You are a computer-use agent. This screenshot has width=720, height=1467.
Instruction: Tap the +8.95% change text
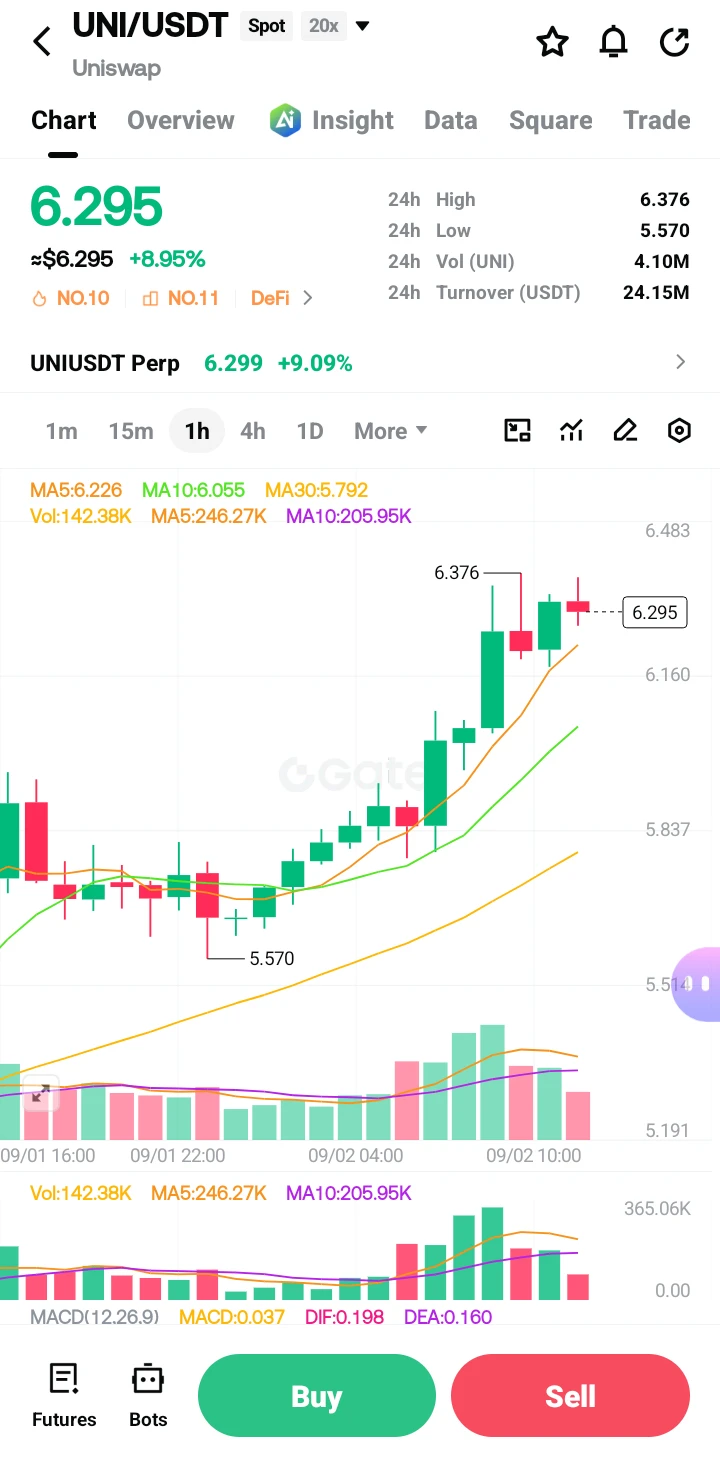click(x=167, y=260)
